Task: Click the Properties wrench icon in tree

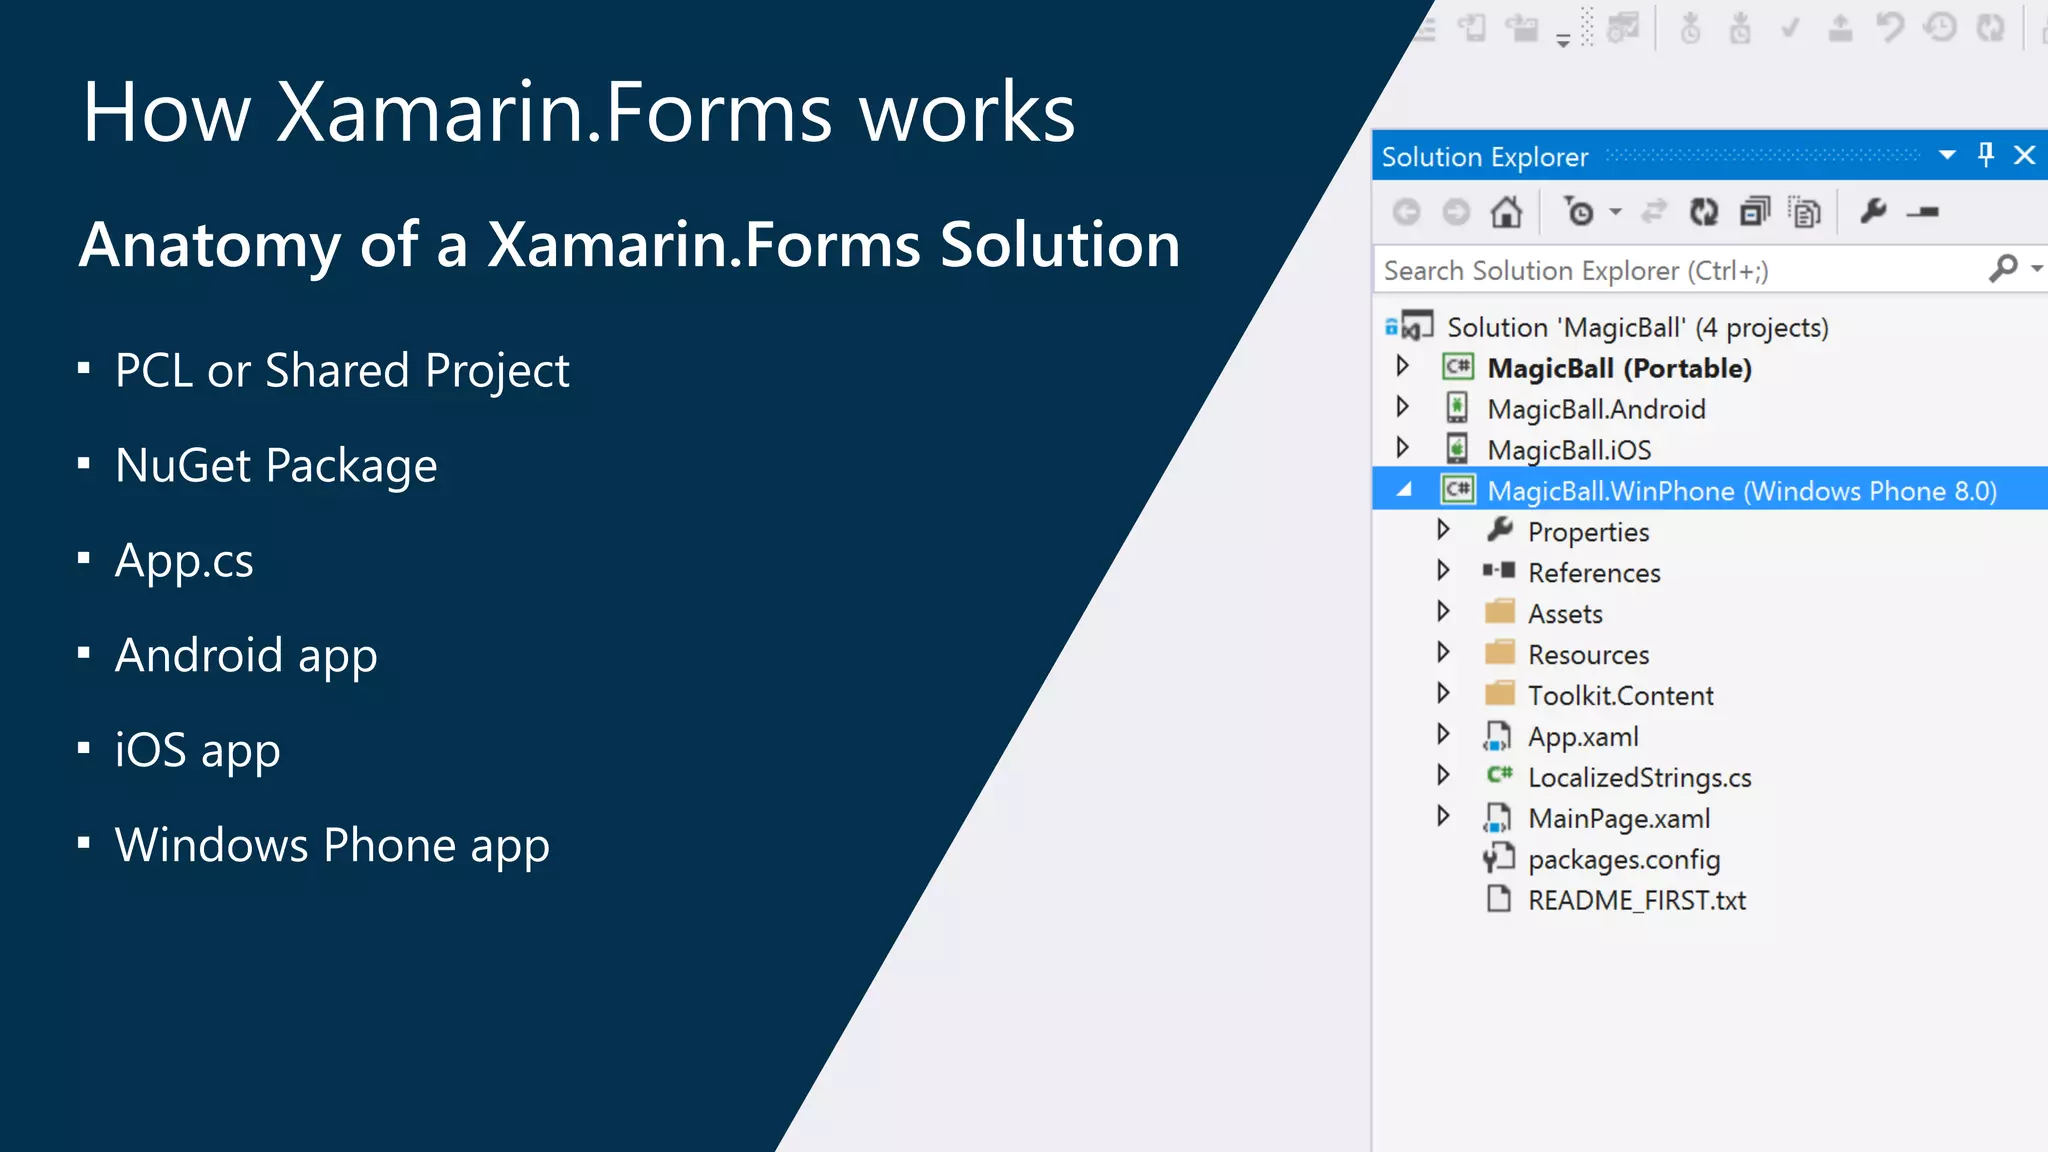Action: tap(1499, 529)
